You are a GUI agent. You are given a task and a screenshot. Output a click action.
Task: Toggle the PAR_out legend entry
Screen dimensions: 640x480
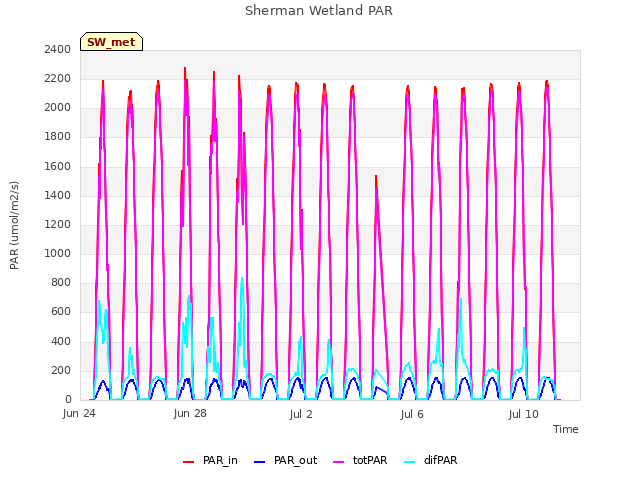(x=285, y=460)
